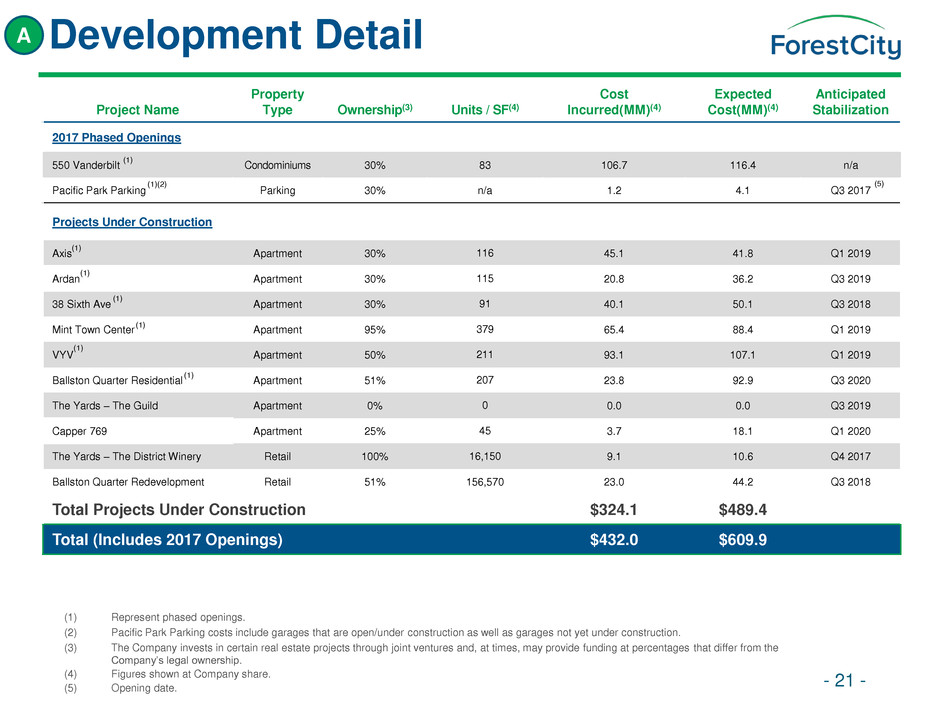The height and width of the screenshot is (705, 940).
Task: Select the footnote starting "The Company invests"
Action: coord(445,653)
